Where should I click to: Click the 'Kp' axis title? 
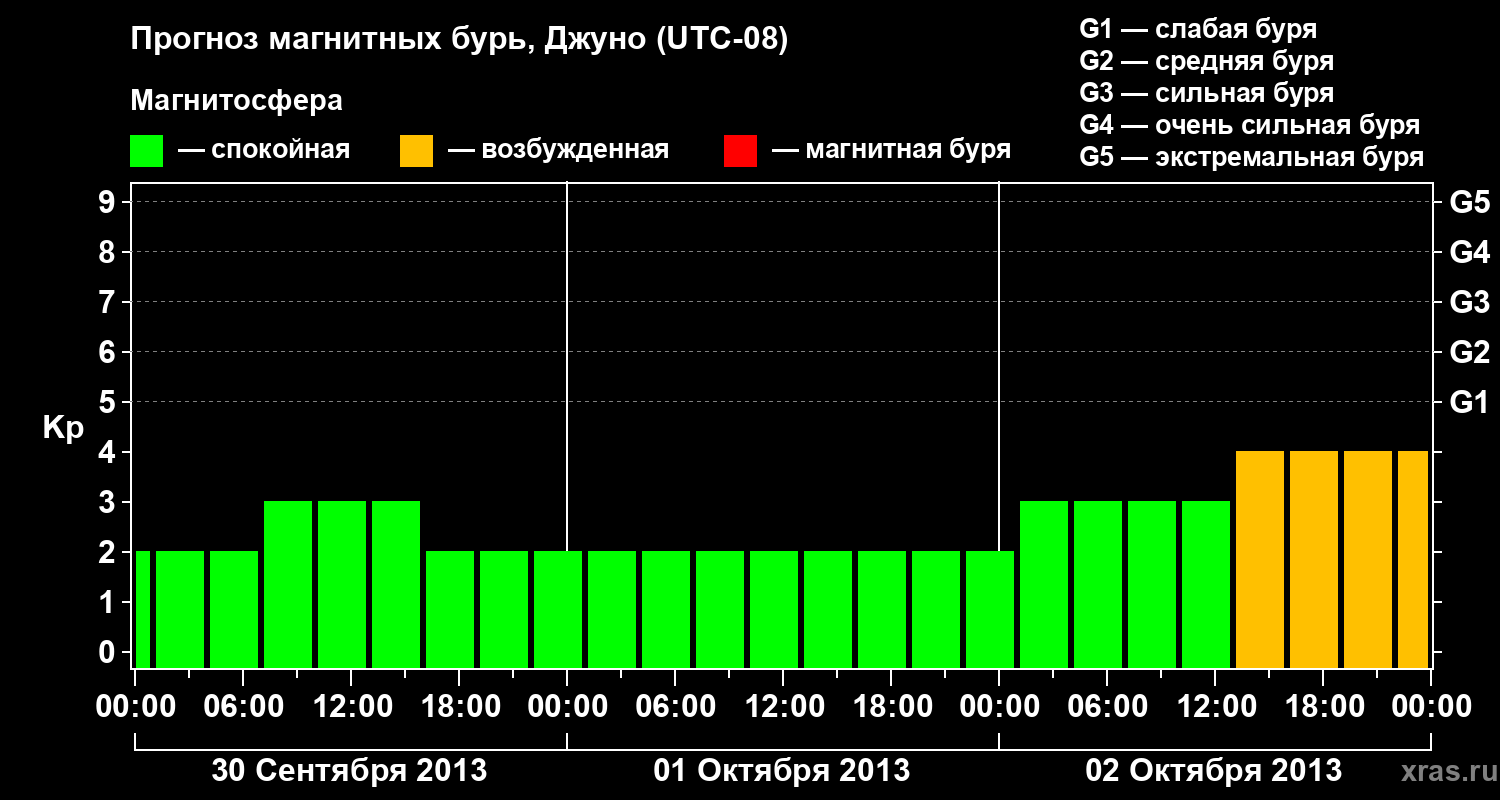[x=63, y=428]
